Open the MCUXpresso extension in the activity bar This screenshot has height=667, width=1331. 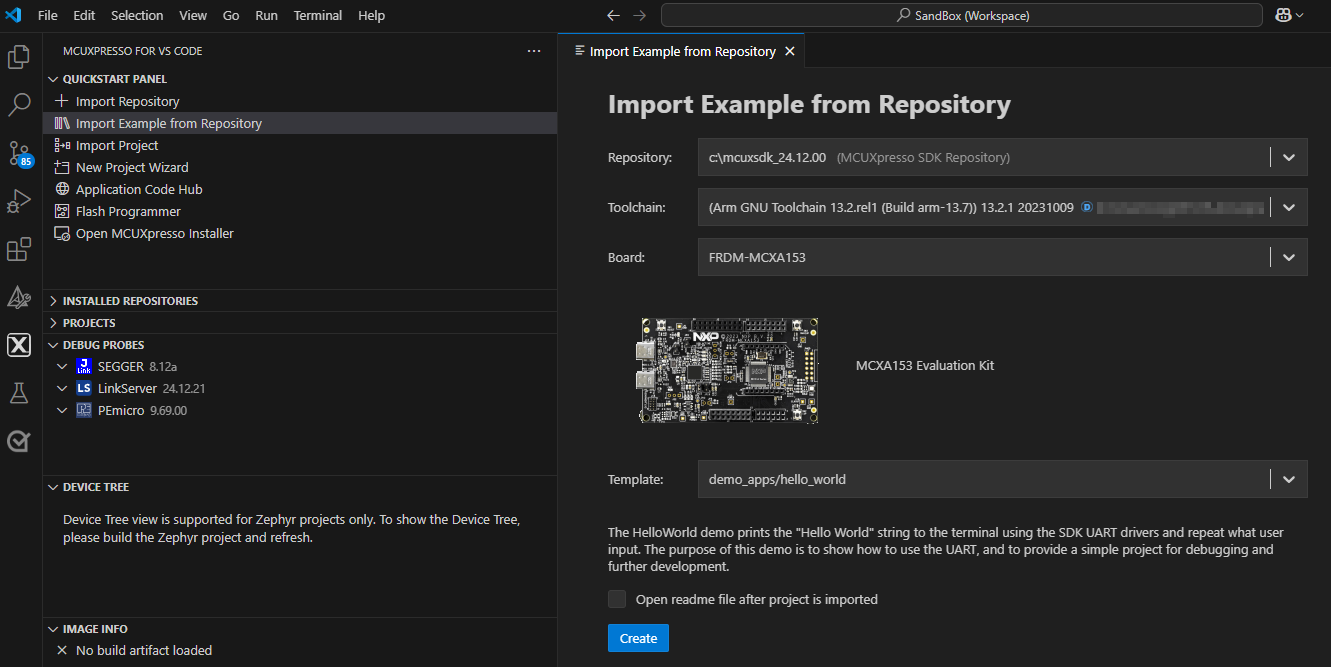pyautogui.click(x=18, y=345)
